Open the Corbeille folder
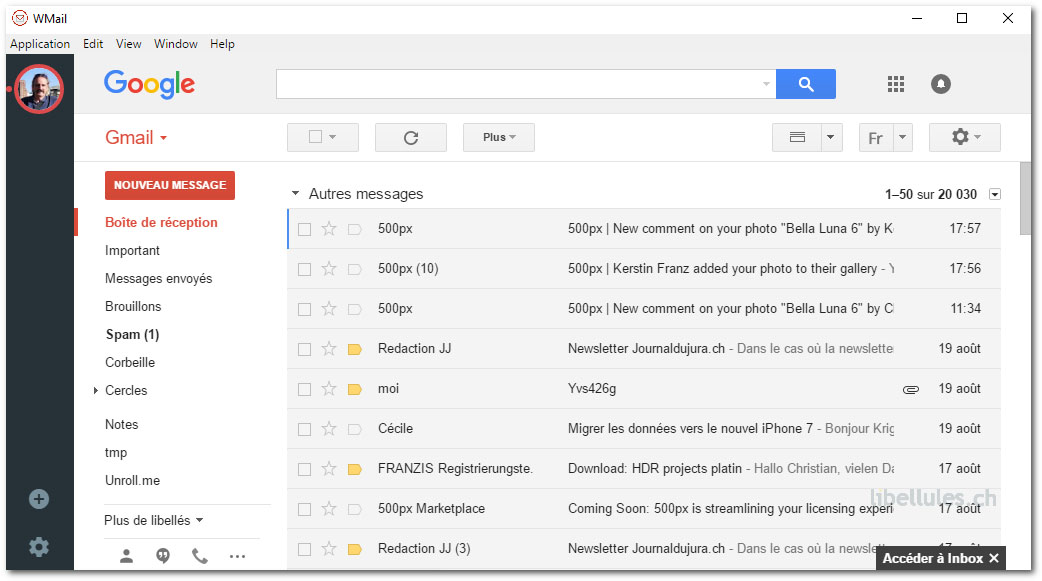Screen dimensions: 1042x581 pos(130,362)
